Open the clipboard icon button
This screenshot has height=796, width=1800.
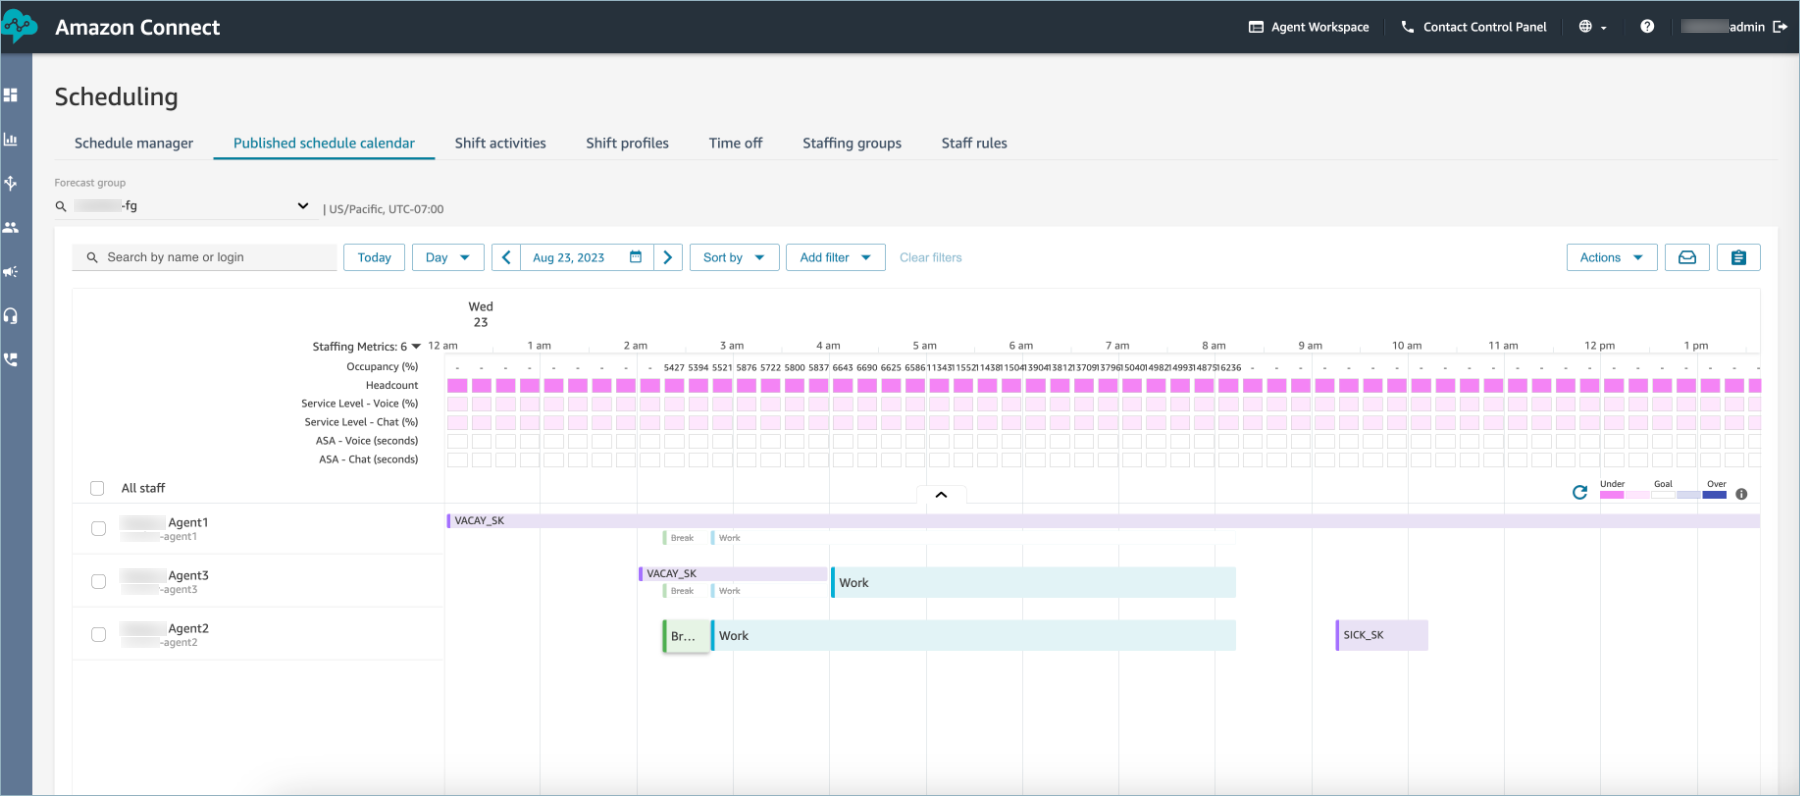point(1738,257)
